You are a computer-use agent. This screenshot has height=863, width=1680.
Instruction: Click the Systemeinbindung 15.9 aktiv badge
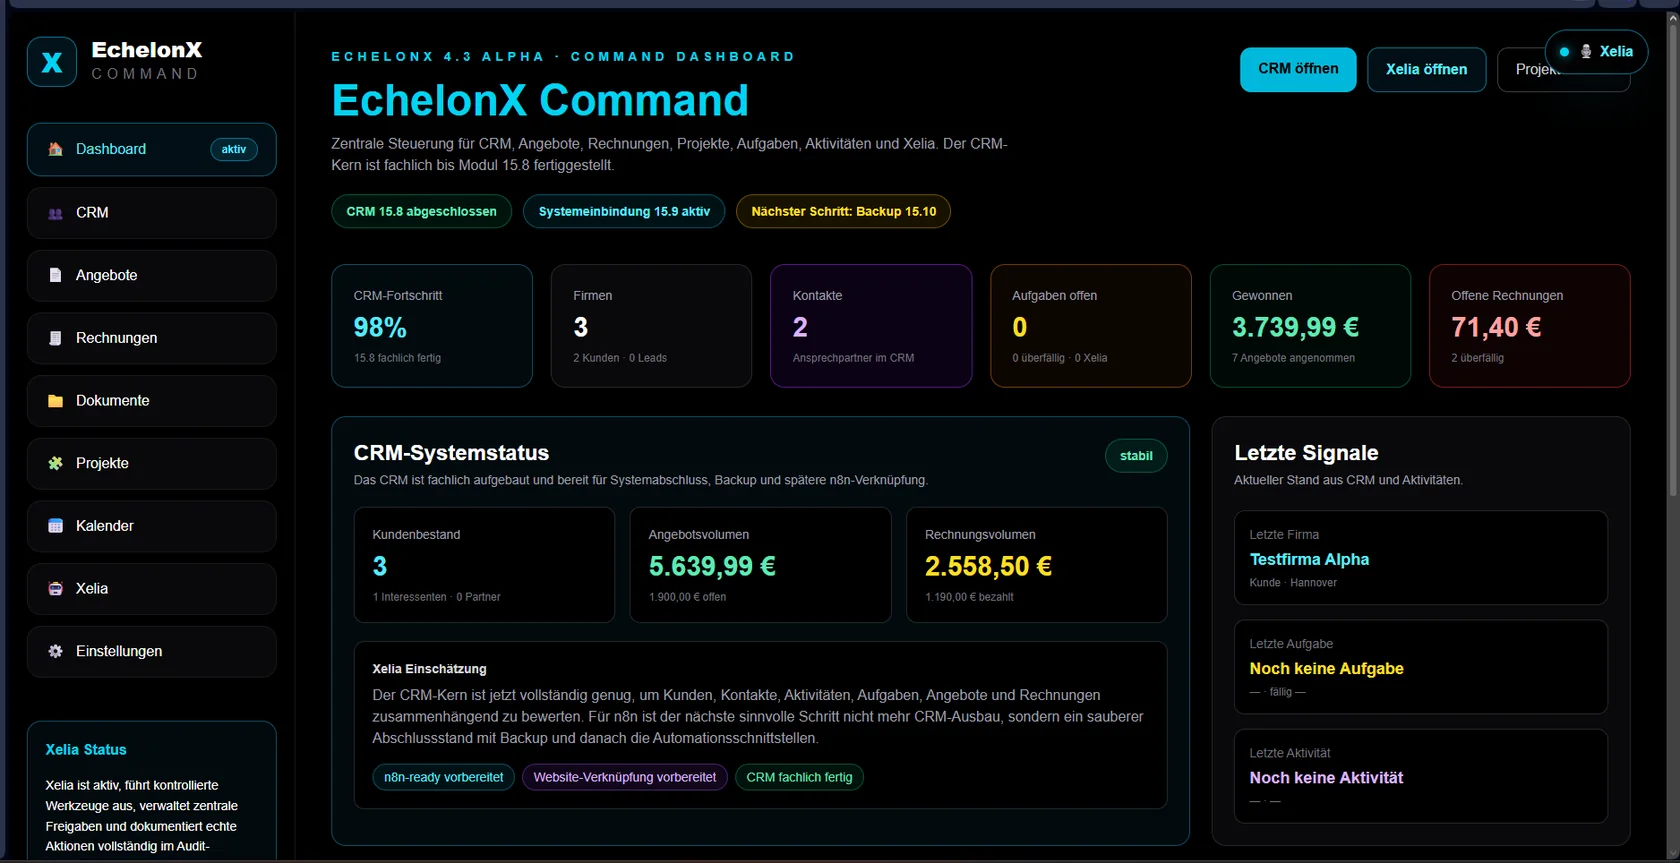tap(624, 211)
